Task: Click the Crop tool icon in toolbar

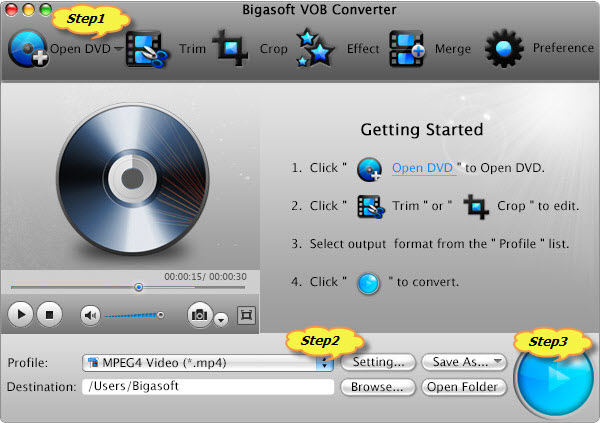Action: point(230,48)
